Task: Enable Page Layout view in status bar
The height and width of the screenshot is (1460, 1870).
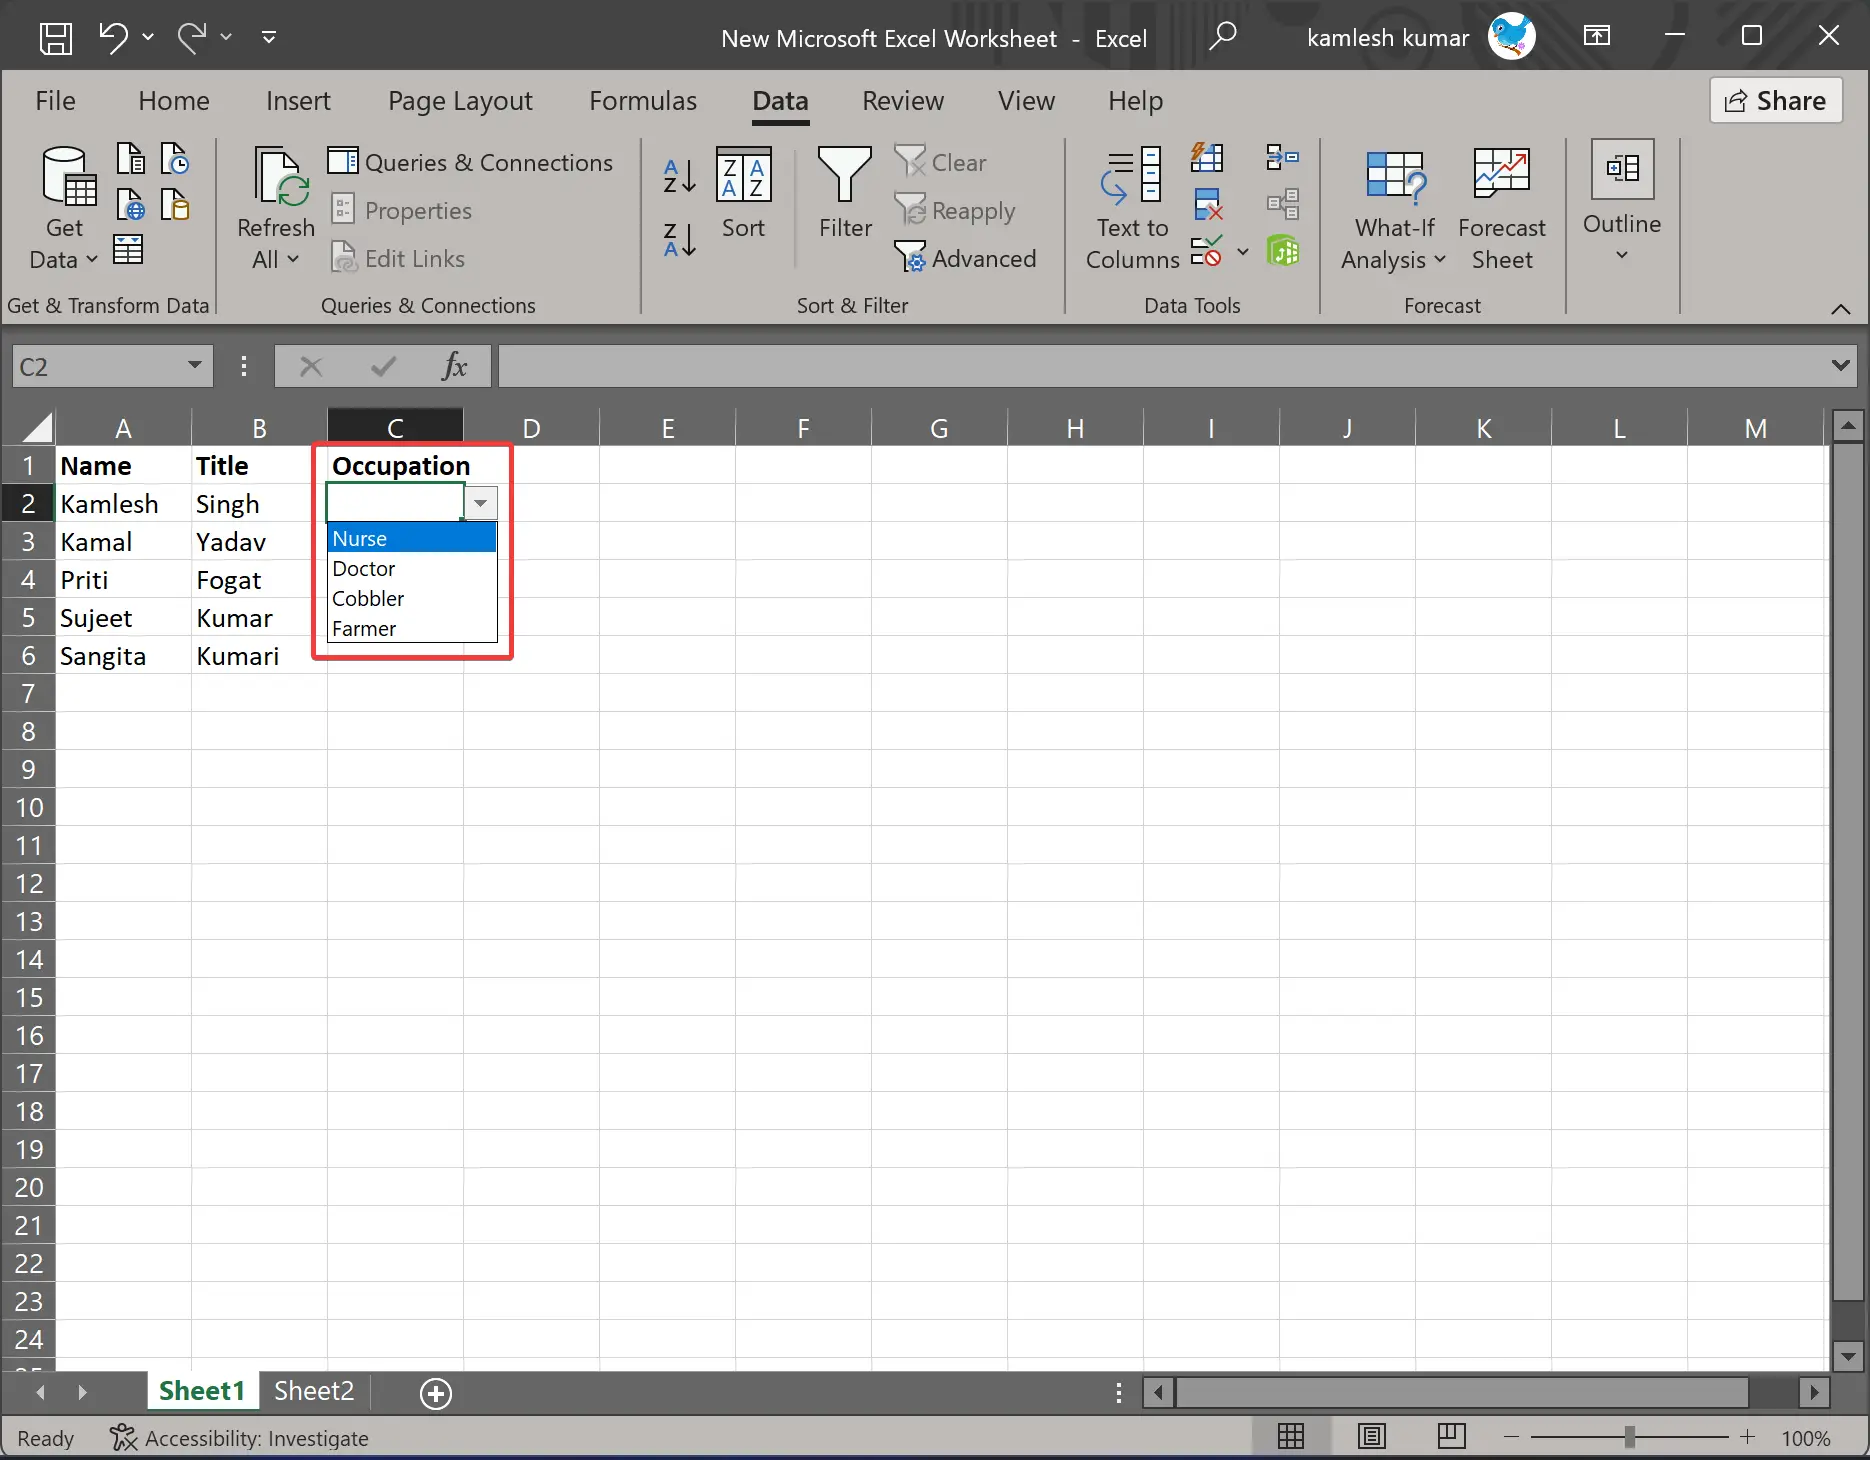Action: [x=1371, y=1437]
